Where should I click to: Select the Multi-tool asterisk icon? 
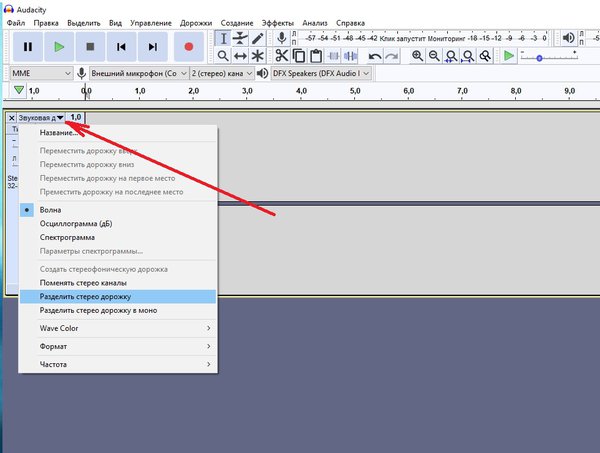click(x=258, y=56)
